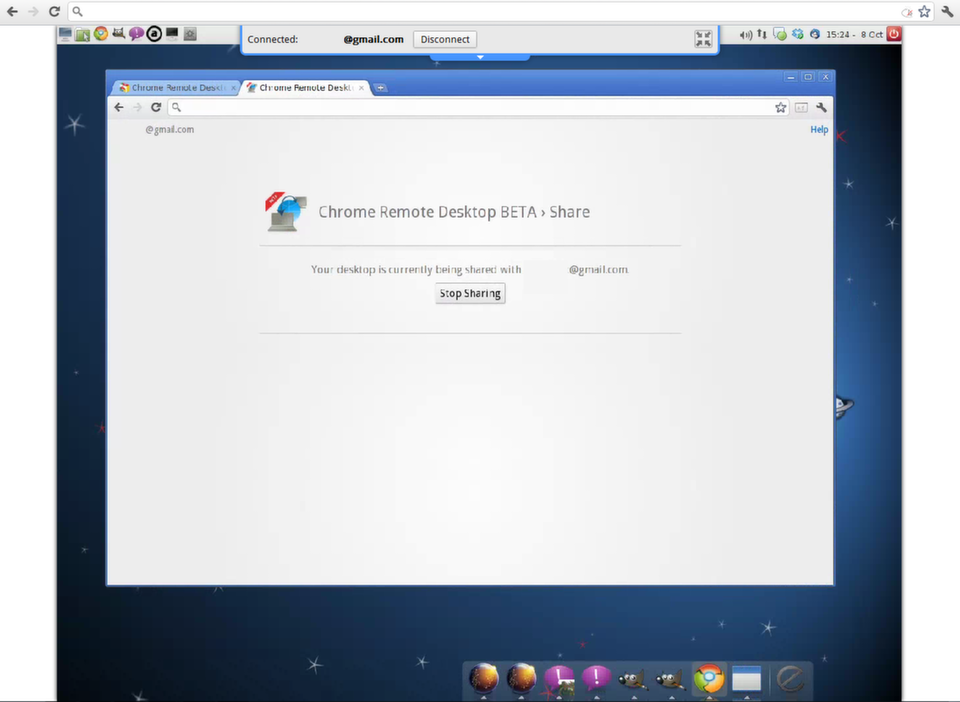The width and height of the screenshot is (960, 702).
Task: Focus the outer browser's address bar
Action: pyautogui.click(x=490, y=11)
